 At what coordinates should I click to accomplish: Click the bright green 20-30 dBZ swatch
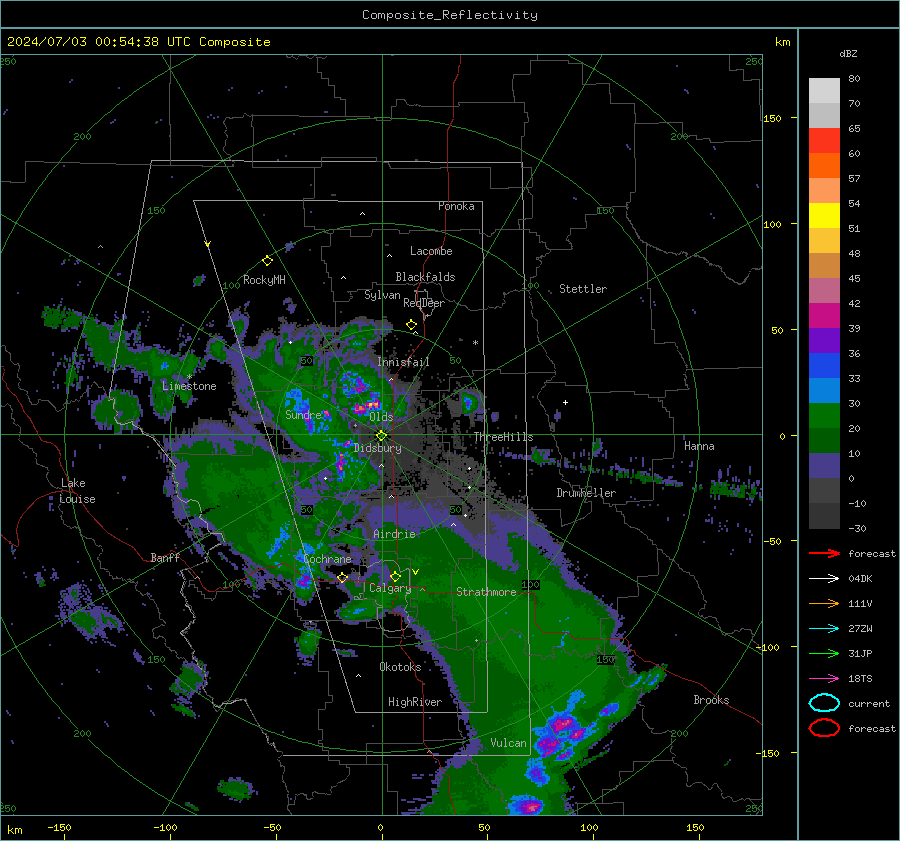coord(824,416)
